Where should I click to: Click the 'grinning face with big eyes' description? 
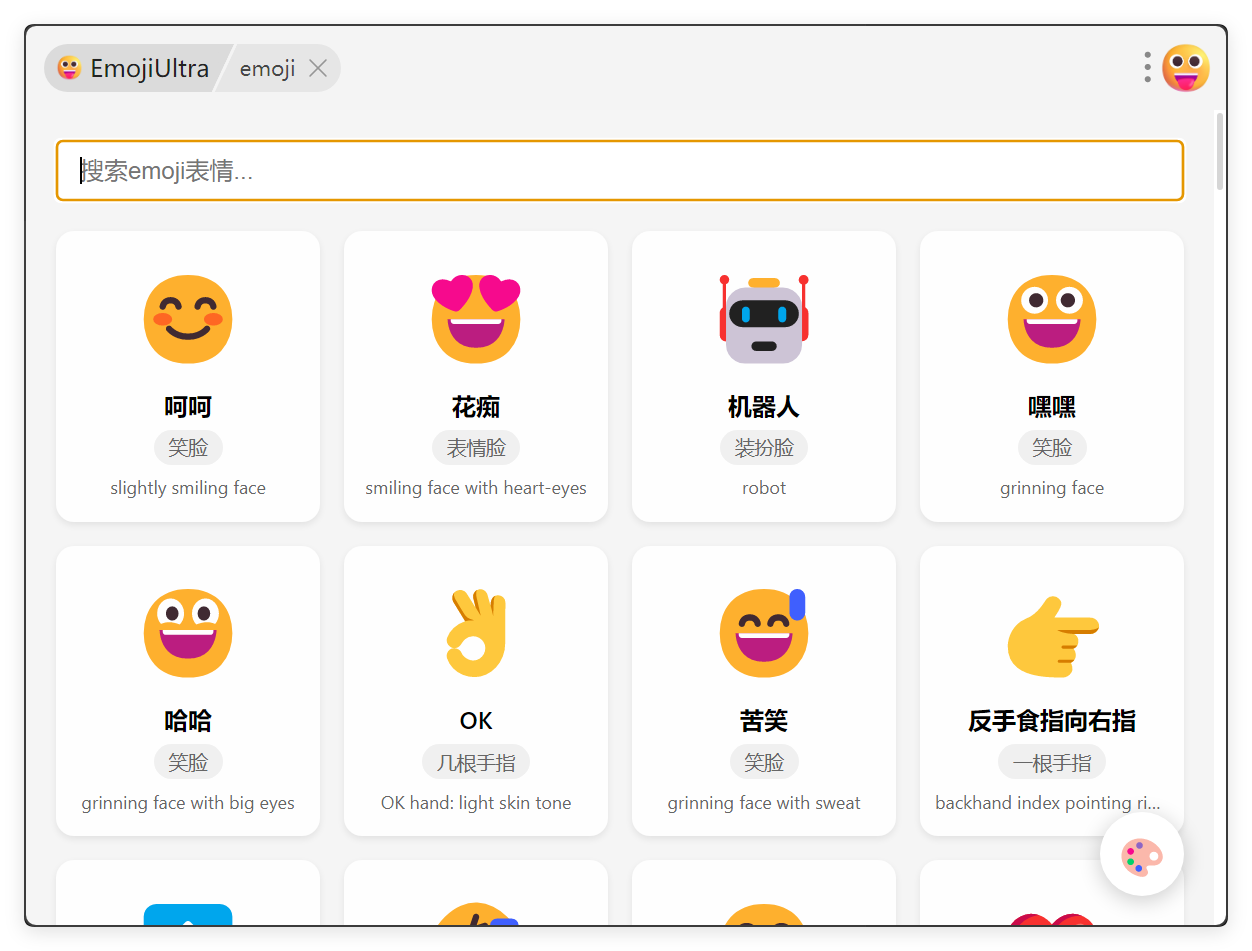point(188,803)
